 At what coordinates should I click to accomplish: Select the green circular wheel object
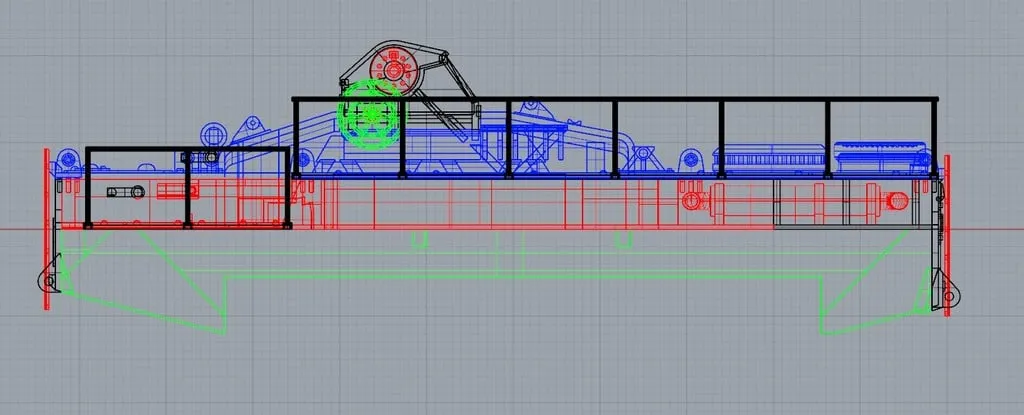(371, 113)
